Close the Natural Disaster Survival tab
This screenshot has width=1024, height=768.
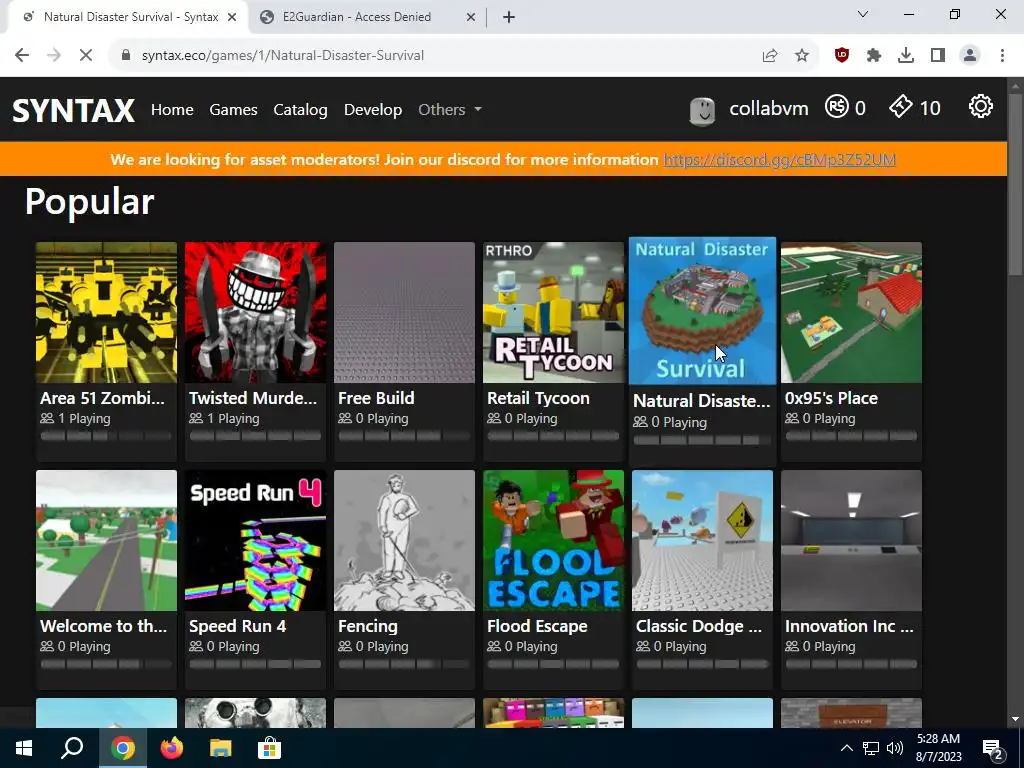point(231,17)
